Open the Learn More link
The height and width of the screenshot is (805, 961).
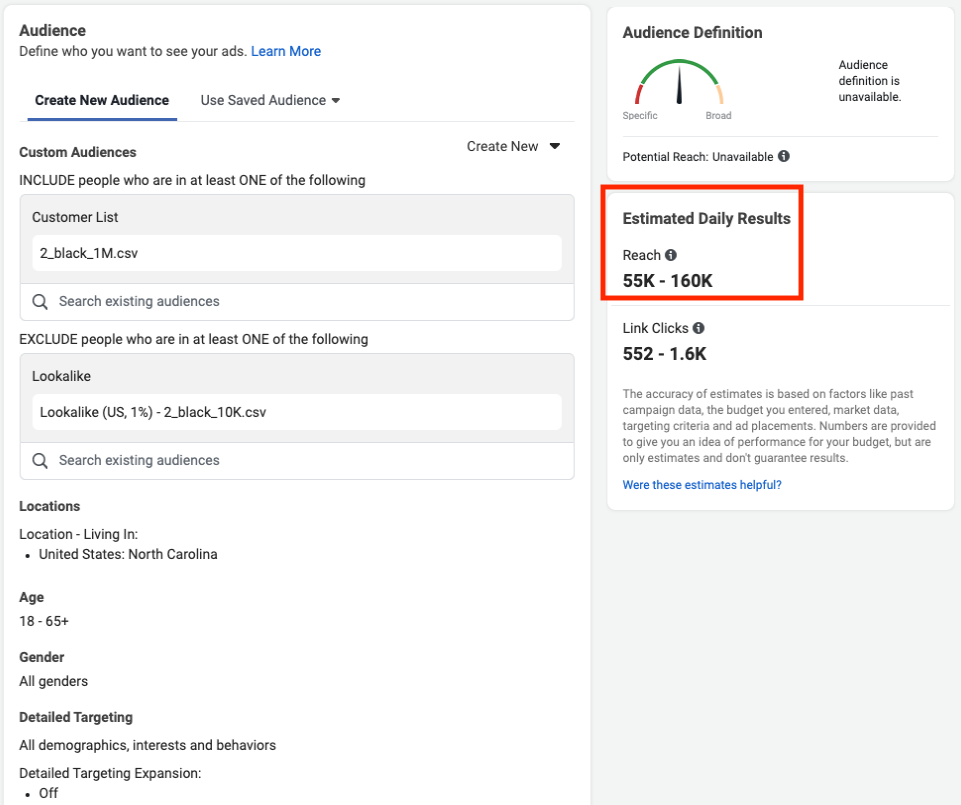[286, 51]
